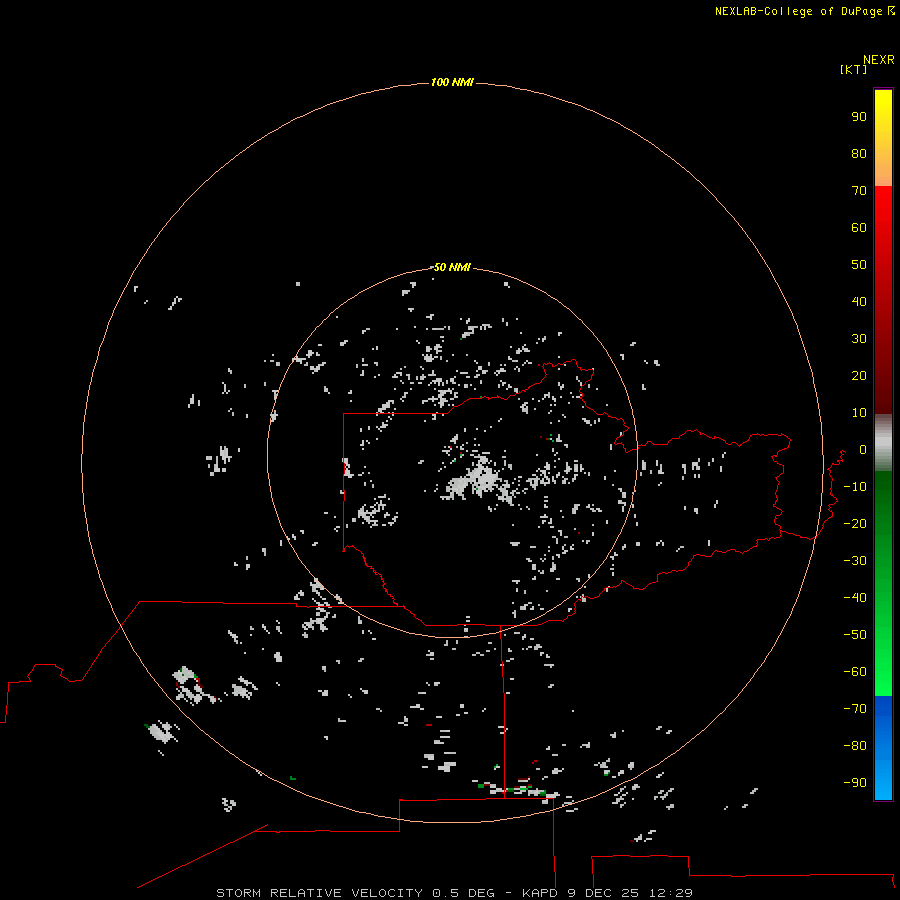
Task: Select the -20 value on velocity scale
Action: coord(855,523)
